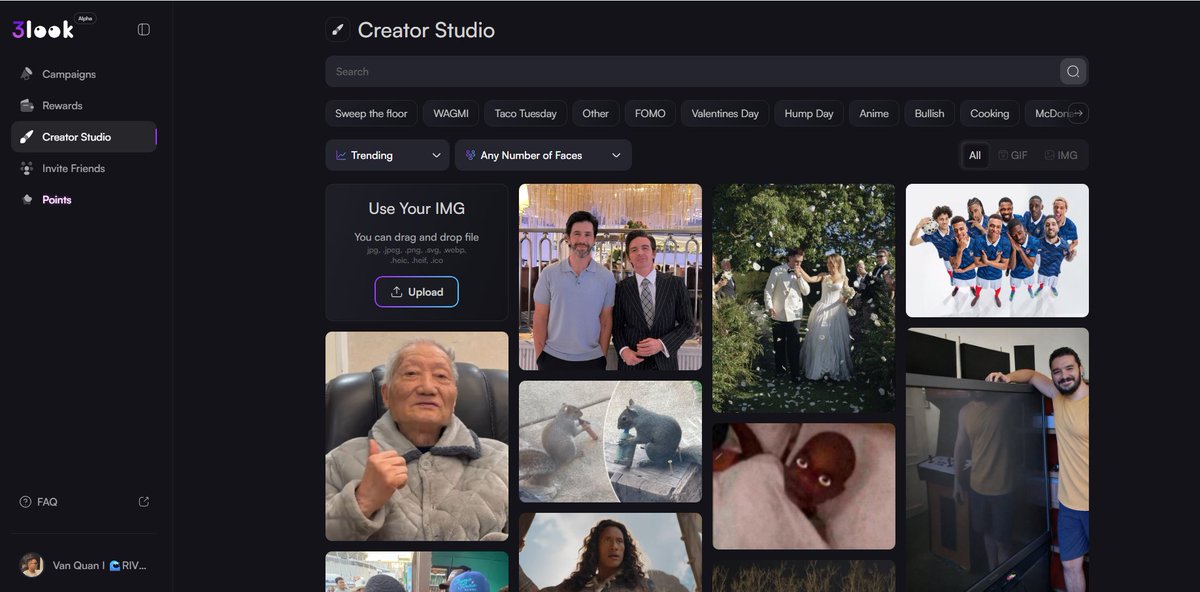
Task: Click the 3look logo
Action: click(x=43, y=29)
